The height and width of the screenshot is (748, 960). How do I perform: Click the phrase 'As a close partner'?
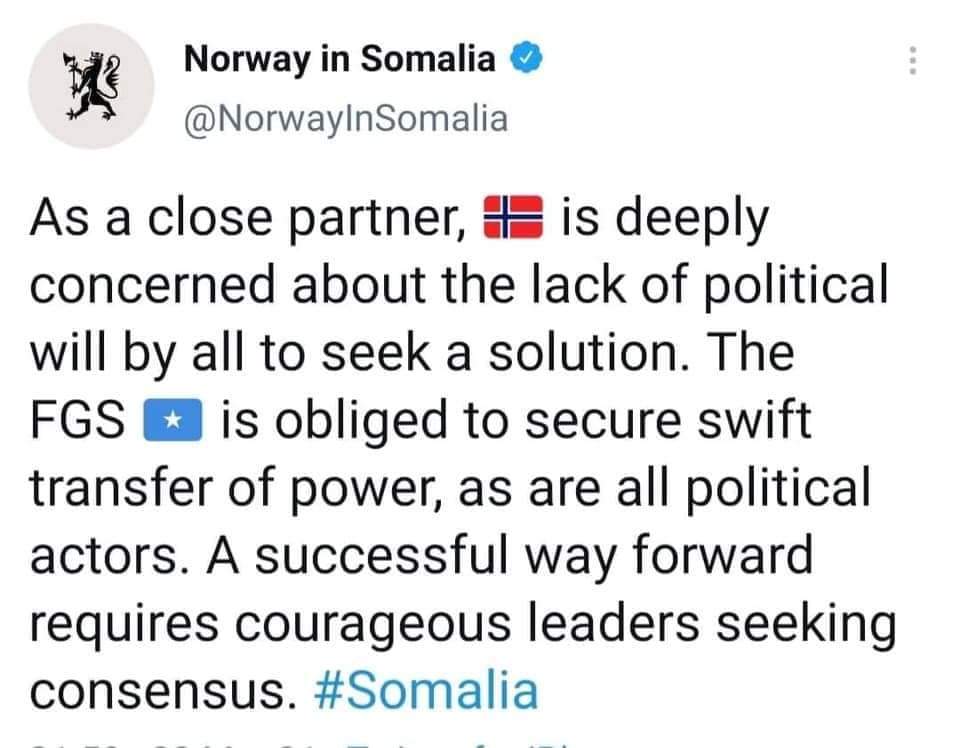click(x=249, y=219)
